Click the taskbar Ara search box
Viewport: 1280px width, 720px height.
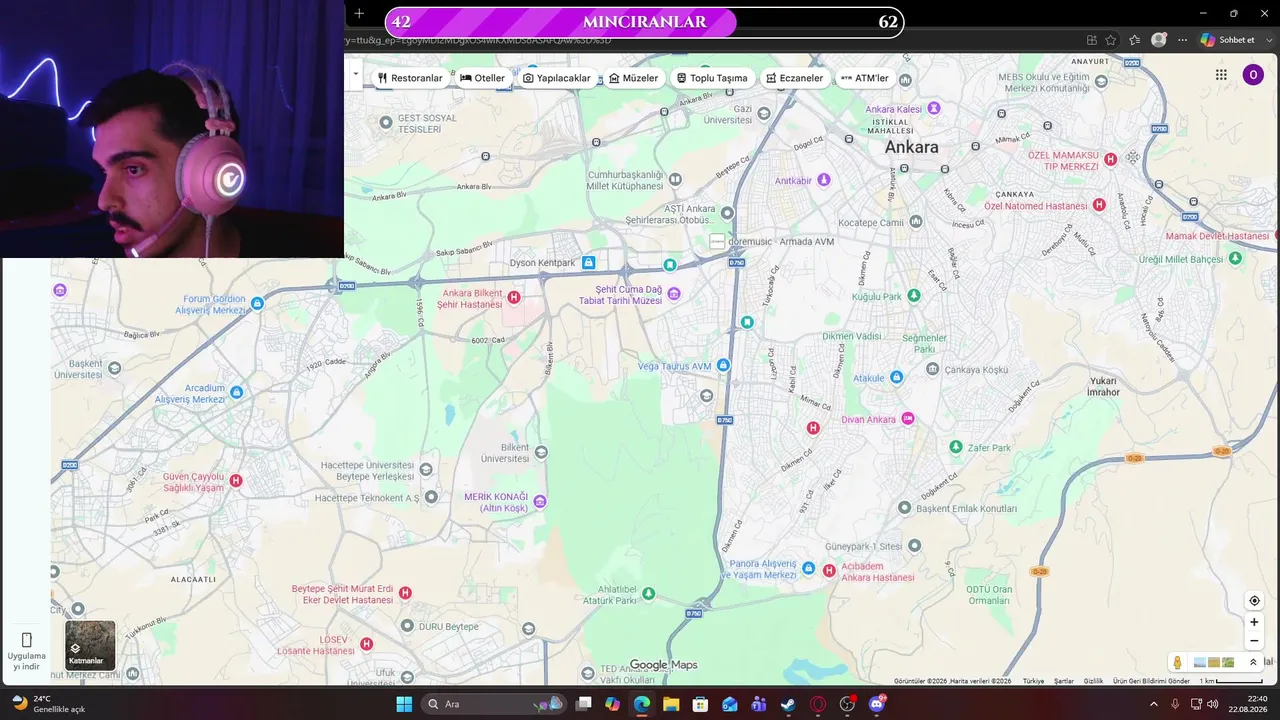click(494, 704)
